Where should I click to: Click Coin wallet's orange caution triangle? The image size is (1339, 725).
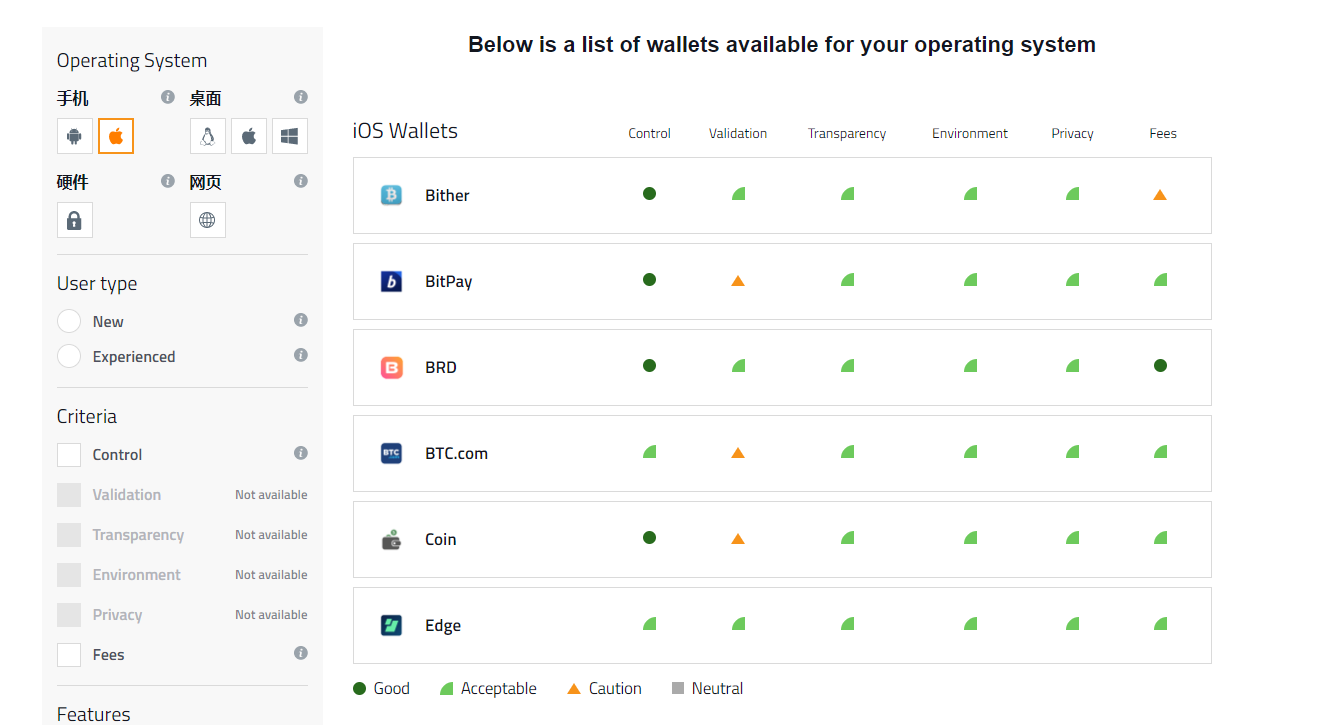coord(738,539)
